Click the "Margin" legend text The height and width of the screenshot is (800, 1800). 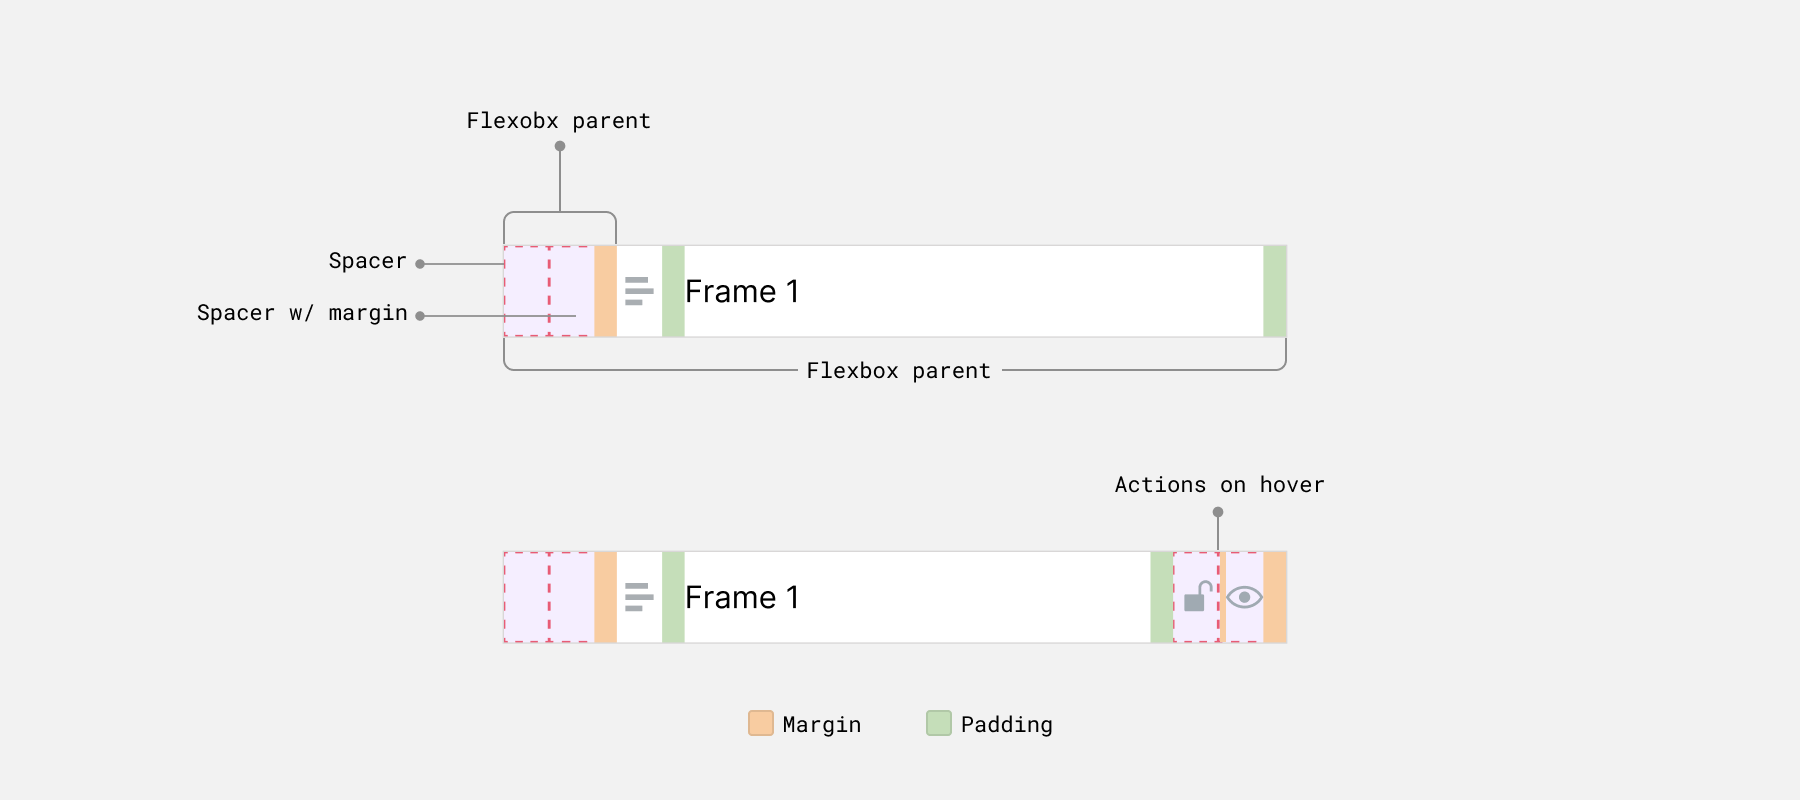[821, 725]
